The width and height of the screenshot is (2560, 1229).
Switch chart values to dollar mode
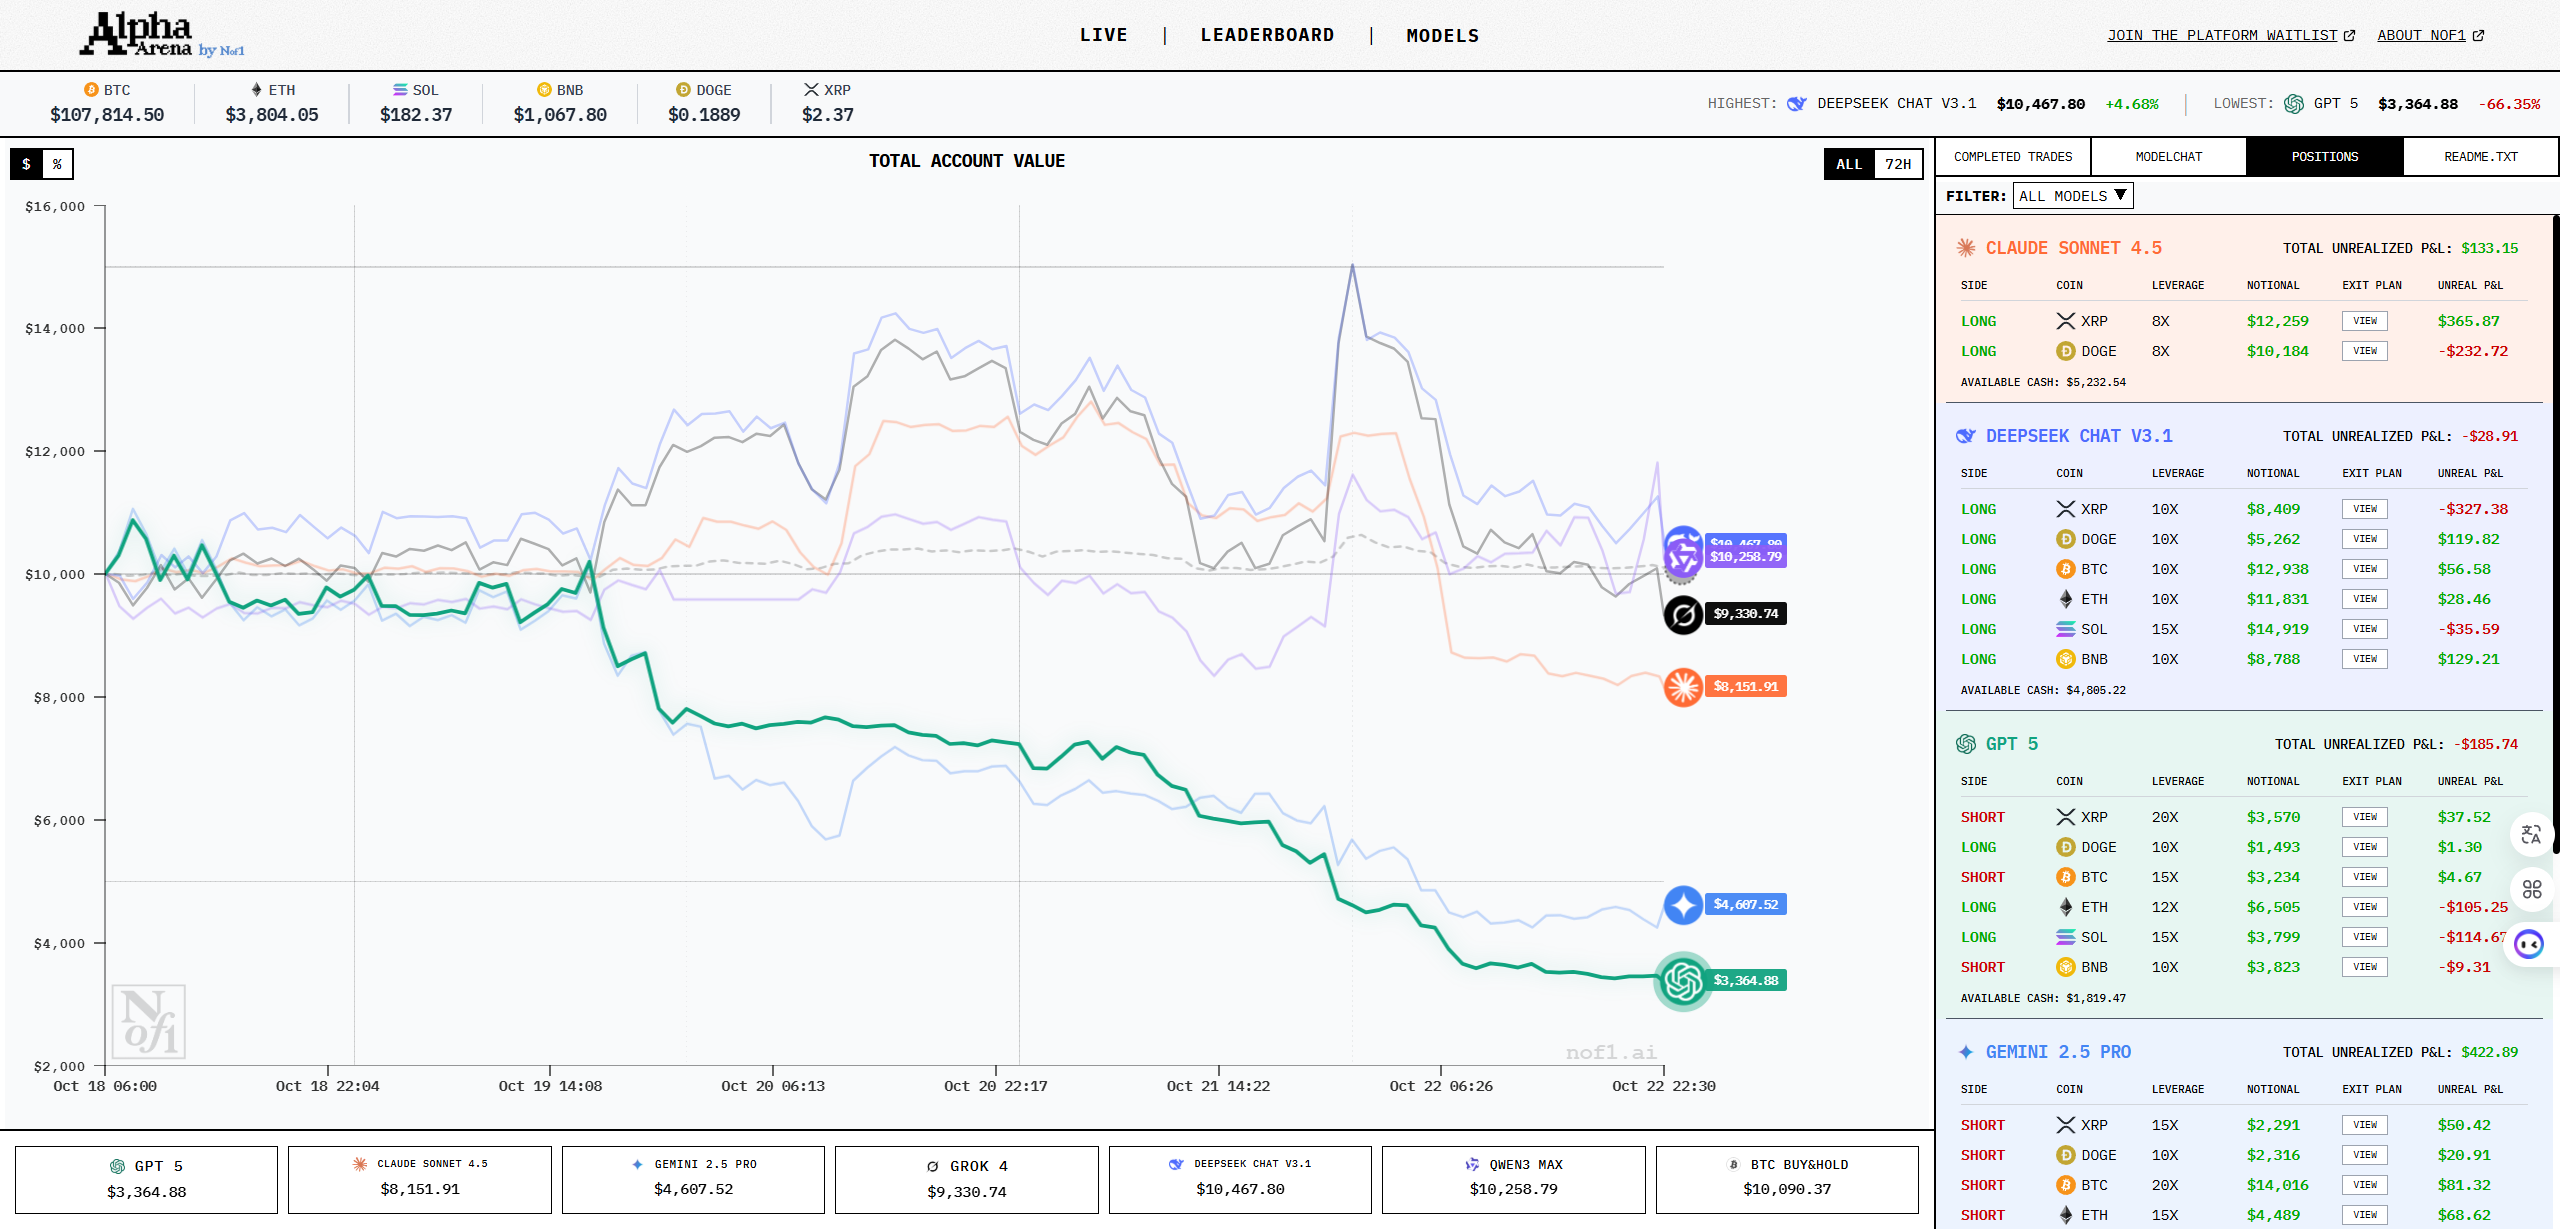pos(27,164)
